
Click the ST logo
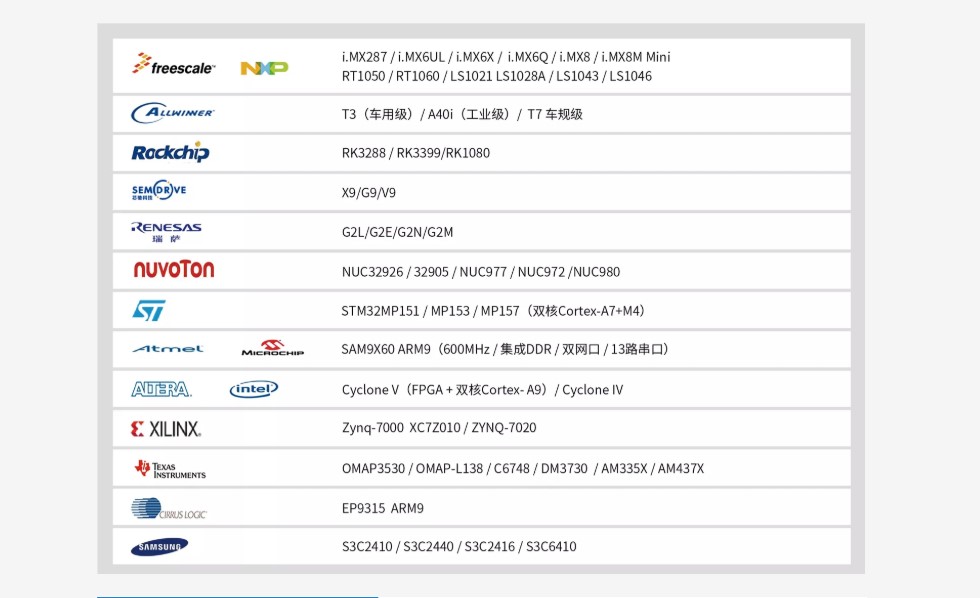click(149, 310)
